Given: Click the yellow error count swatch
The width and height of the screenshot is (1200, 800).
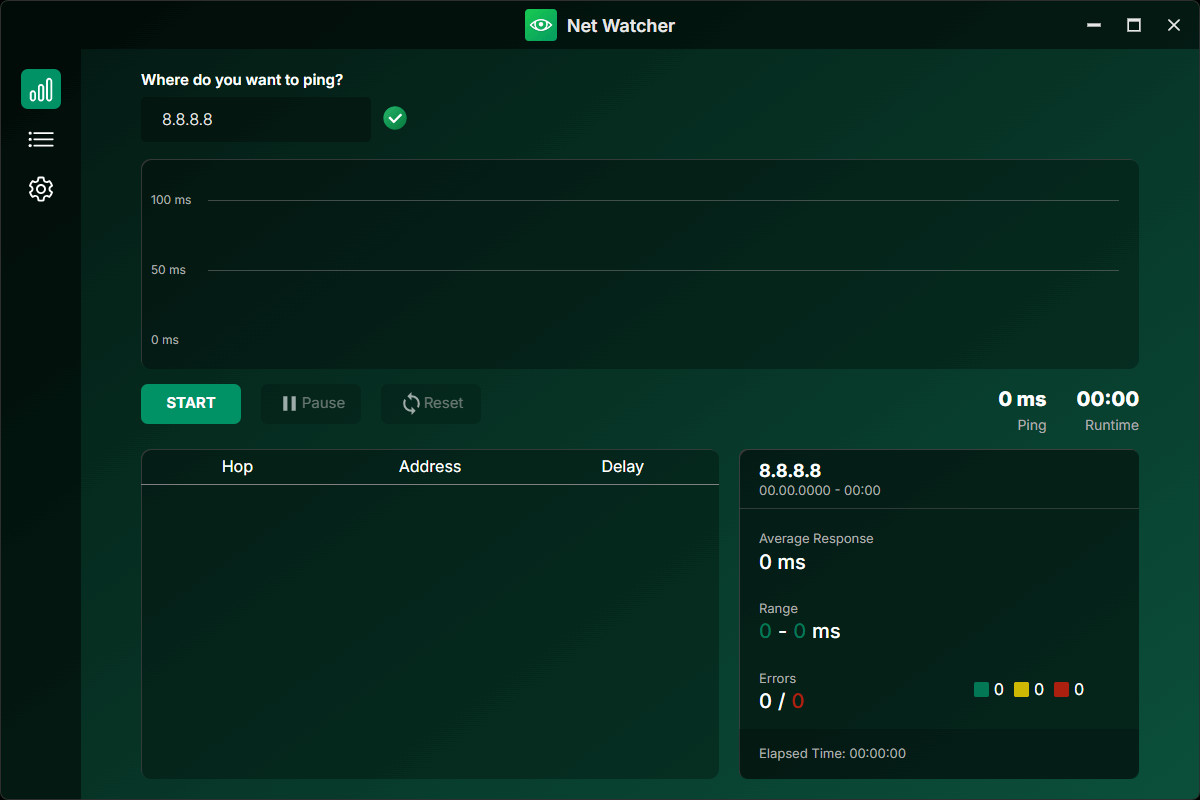Looking at the screenshot, I should point(1021,689).
